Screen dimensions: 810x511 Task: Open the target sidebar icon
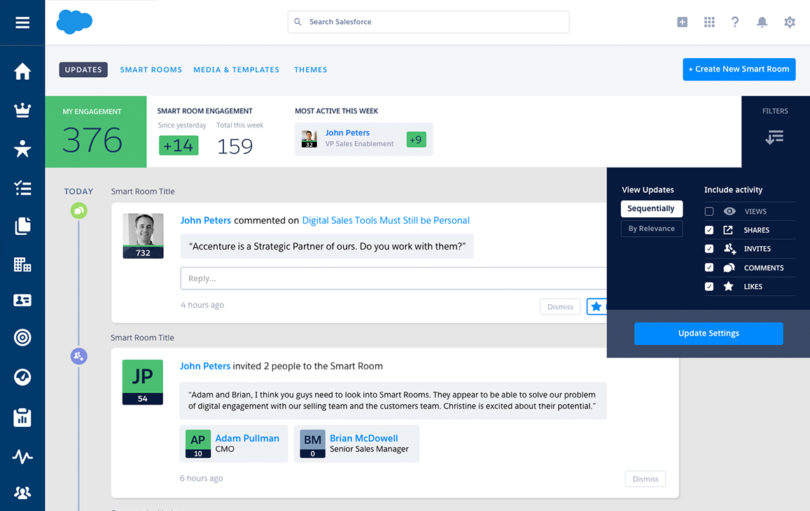pos(22,337)
